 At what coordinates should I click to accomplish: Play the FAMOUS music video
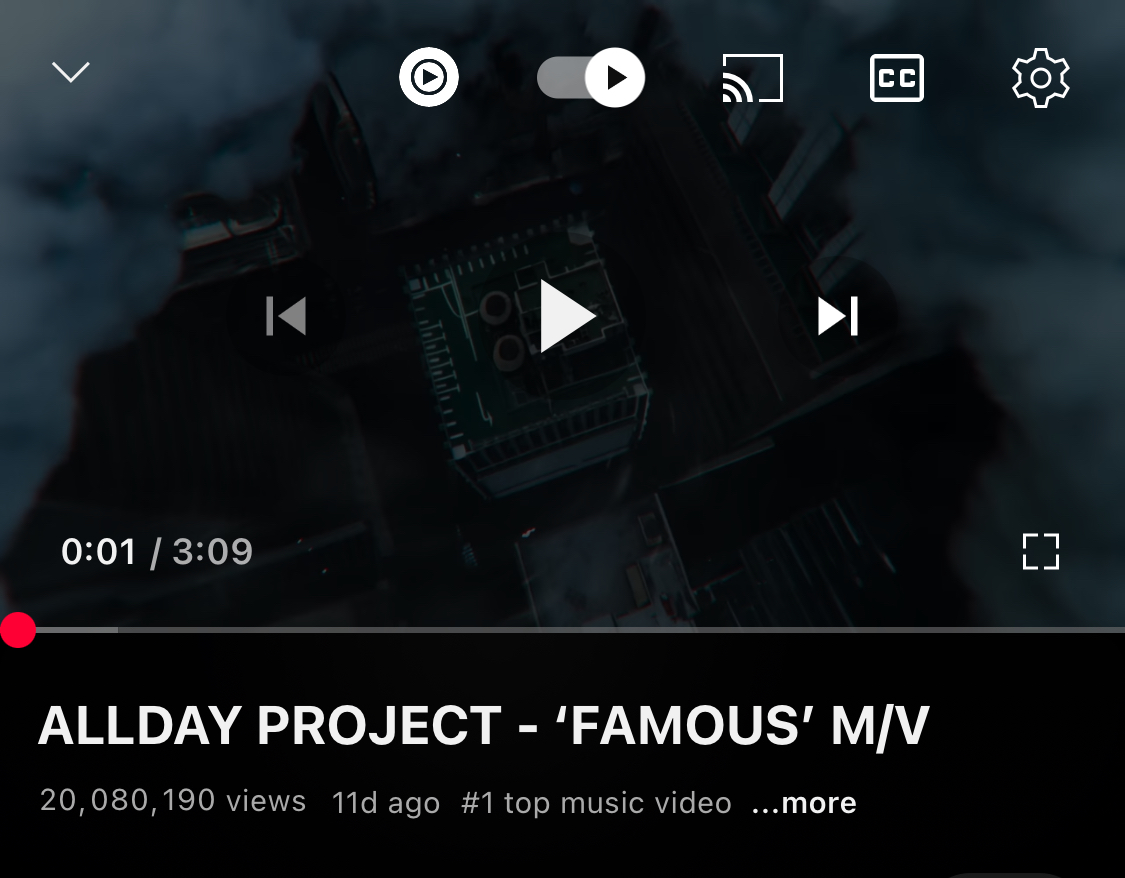[x=567, y=316]
